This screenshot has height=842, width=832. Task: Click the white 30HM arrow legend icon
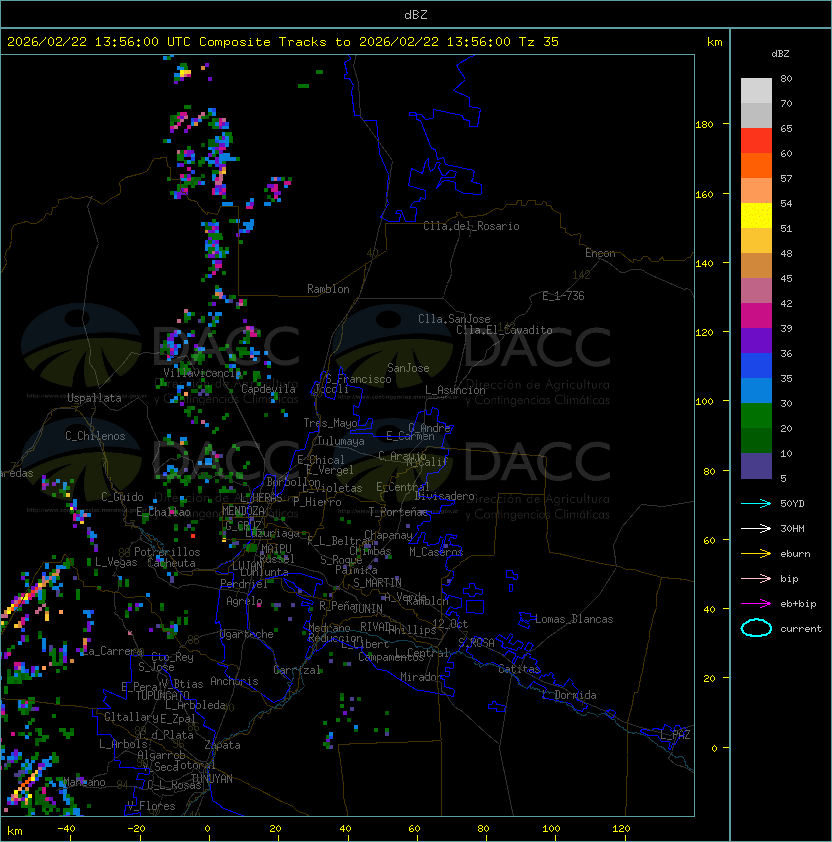click(x=756, y=528)
